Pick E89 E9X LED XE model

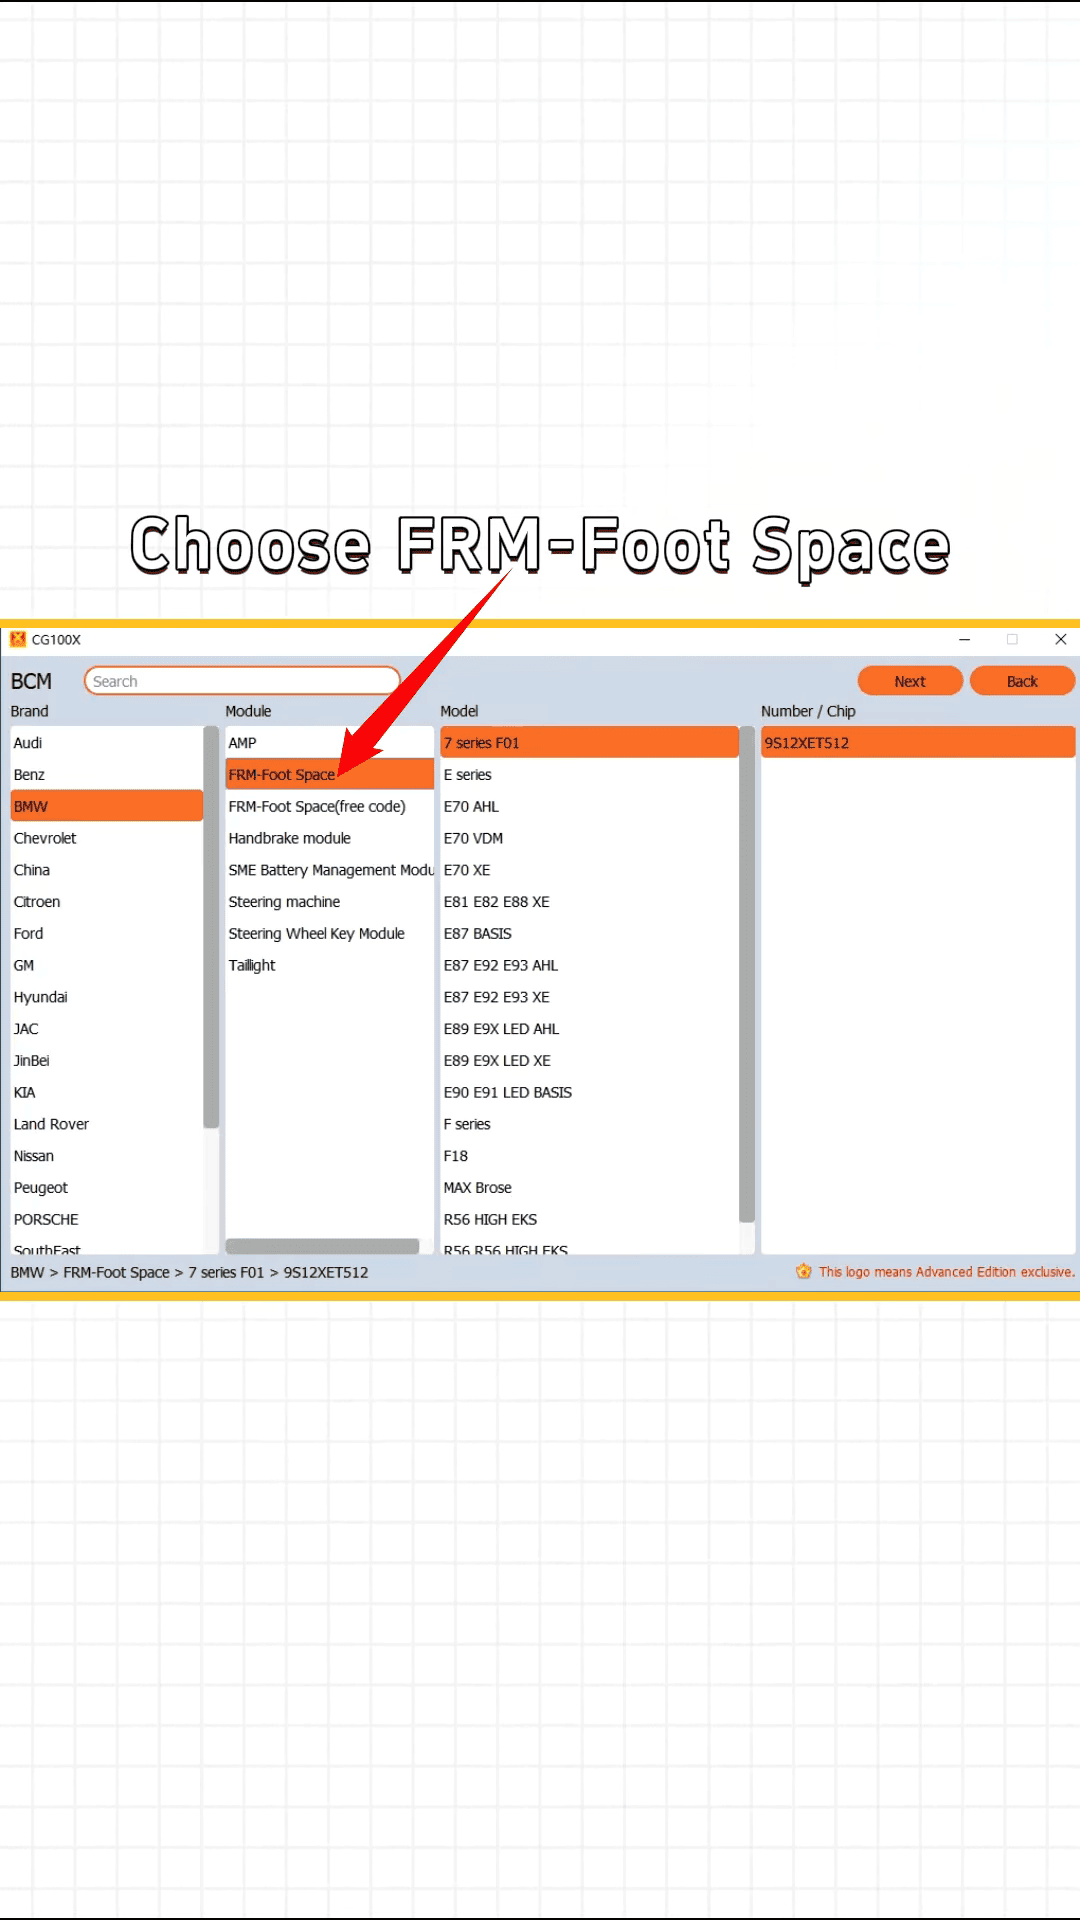click(589, 1061)
